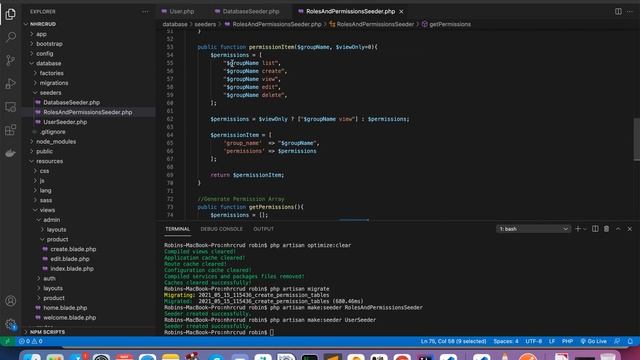
Task: Open the Extensions view
Action: 11,130
